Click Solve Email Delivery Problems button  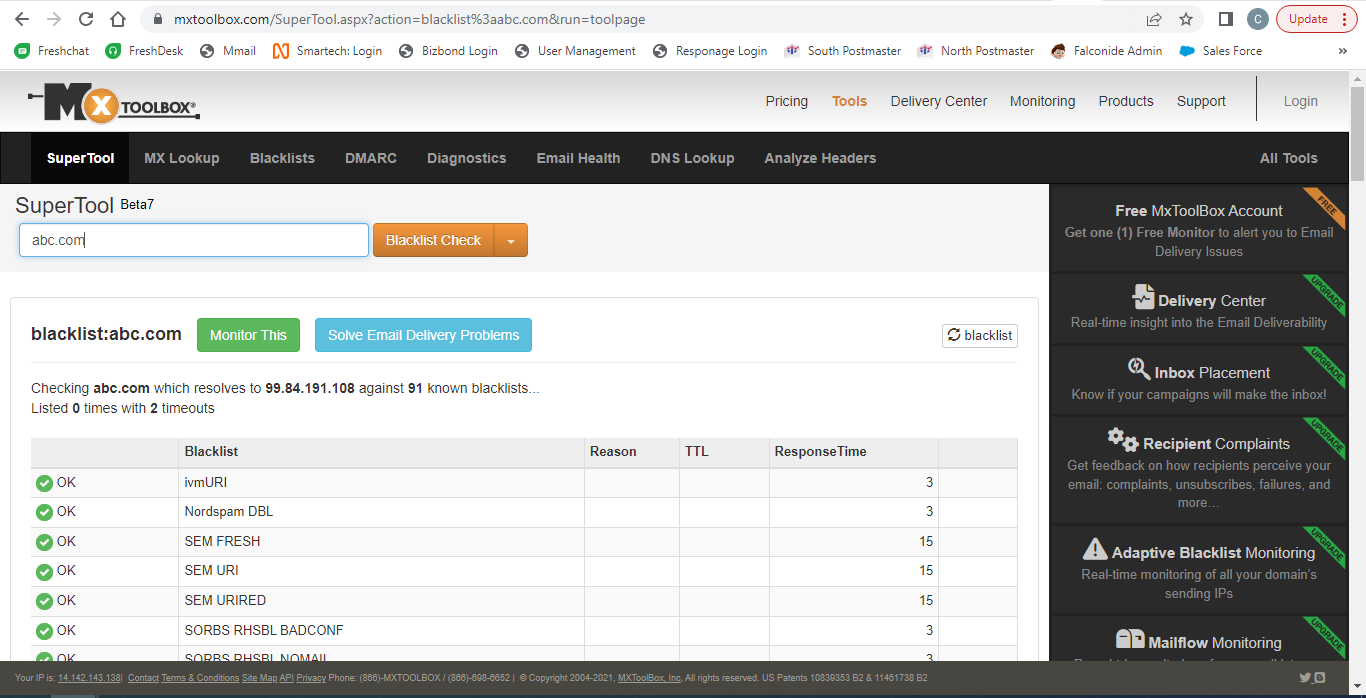tap(423, 335)
